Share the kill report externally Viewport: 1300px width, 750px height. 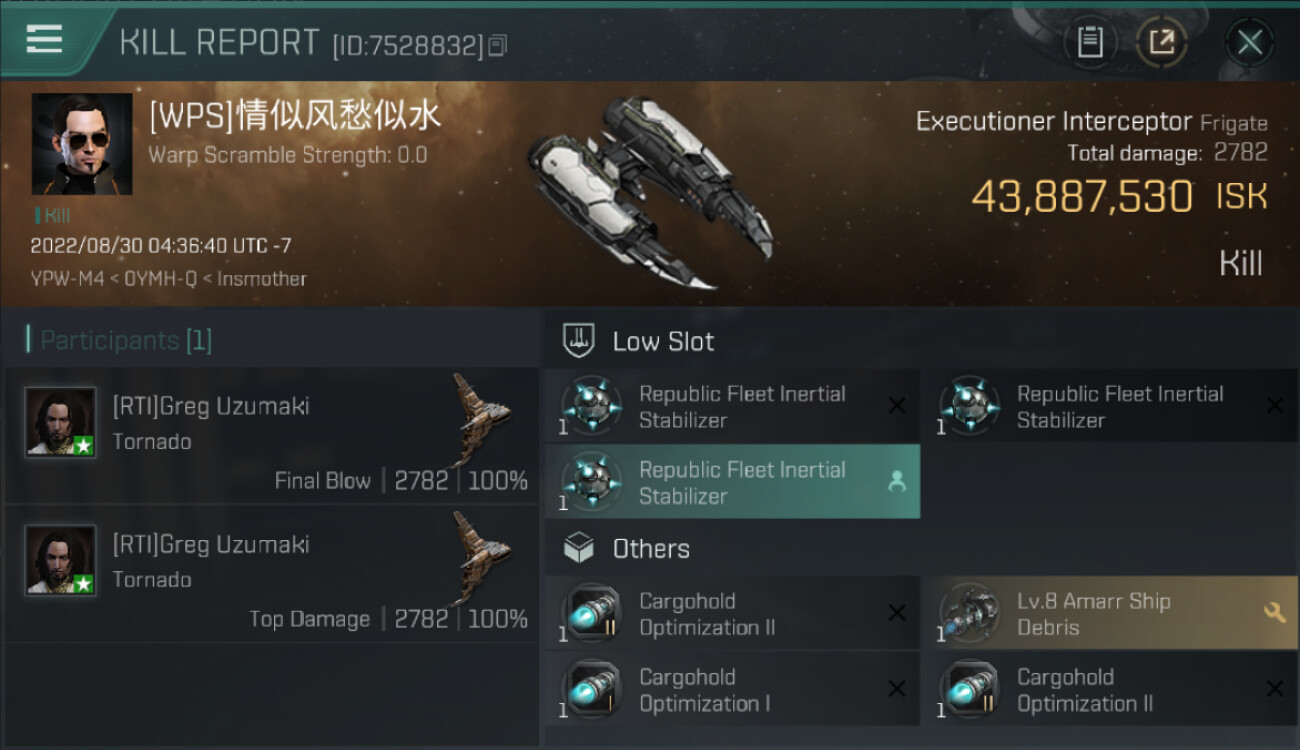[1161, 42]
